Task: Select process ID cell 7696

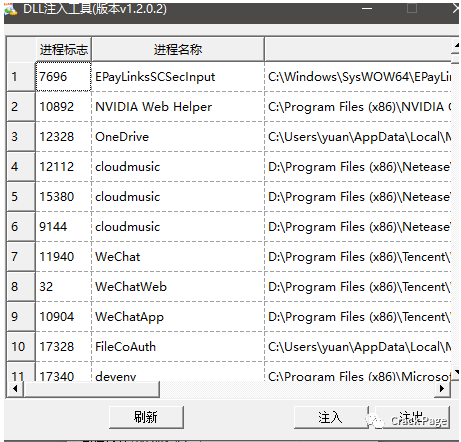Action: tap(63, 77)
